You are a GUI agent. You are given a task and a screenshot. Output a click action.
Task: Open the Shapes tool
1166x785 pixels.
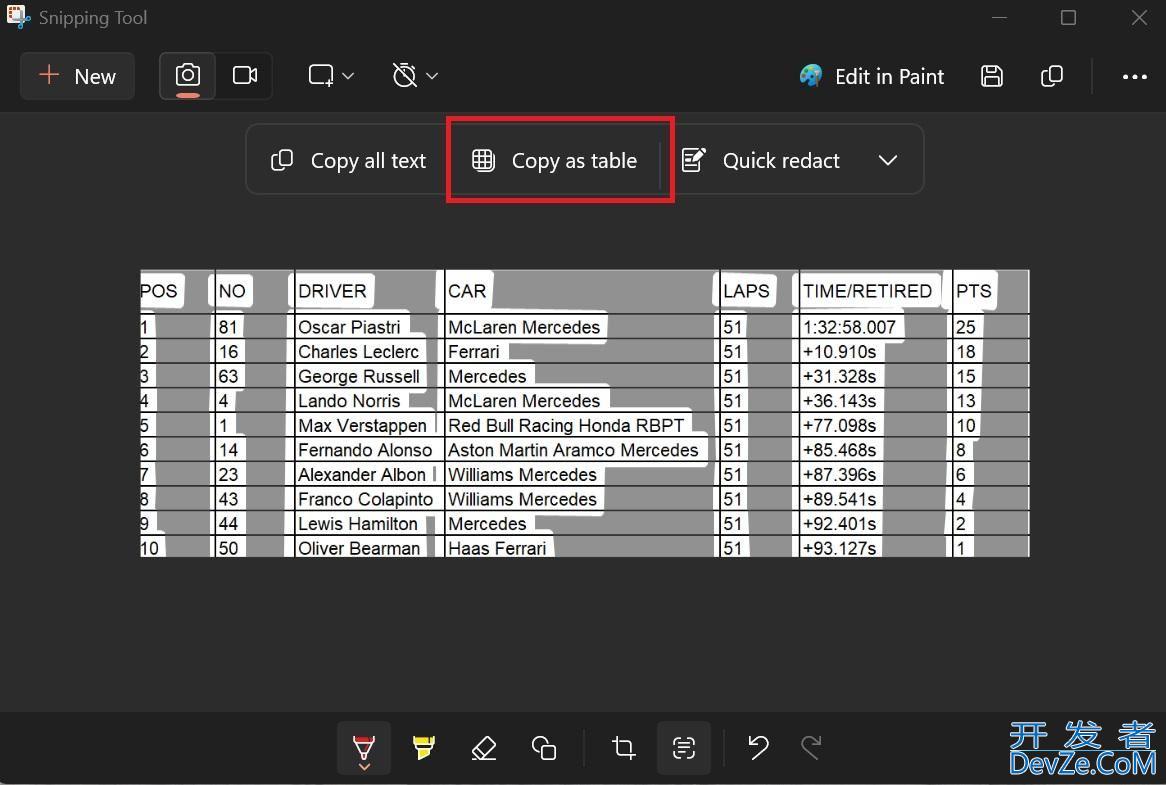tap(544, 748)
